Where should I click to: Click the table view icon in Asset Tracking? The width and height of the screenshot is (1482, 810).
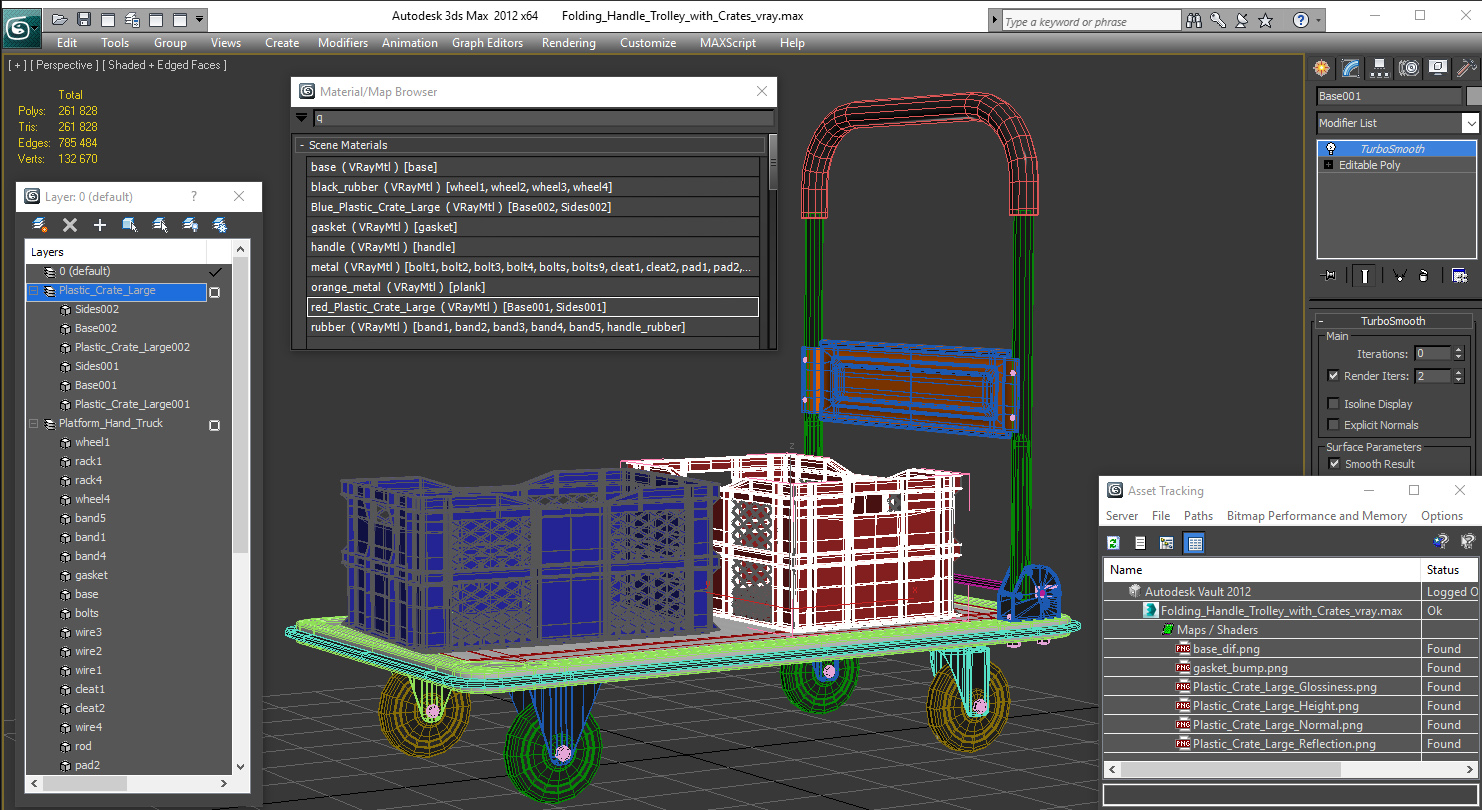[x=1194, y=543]
